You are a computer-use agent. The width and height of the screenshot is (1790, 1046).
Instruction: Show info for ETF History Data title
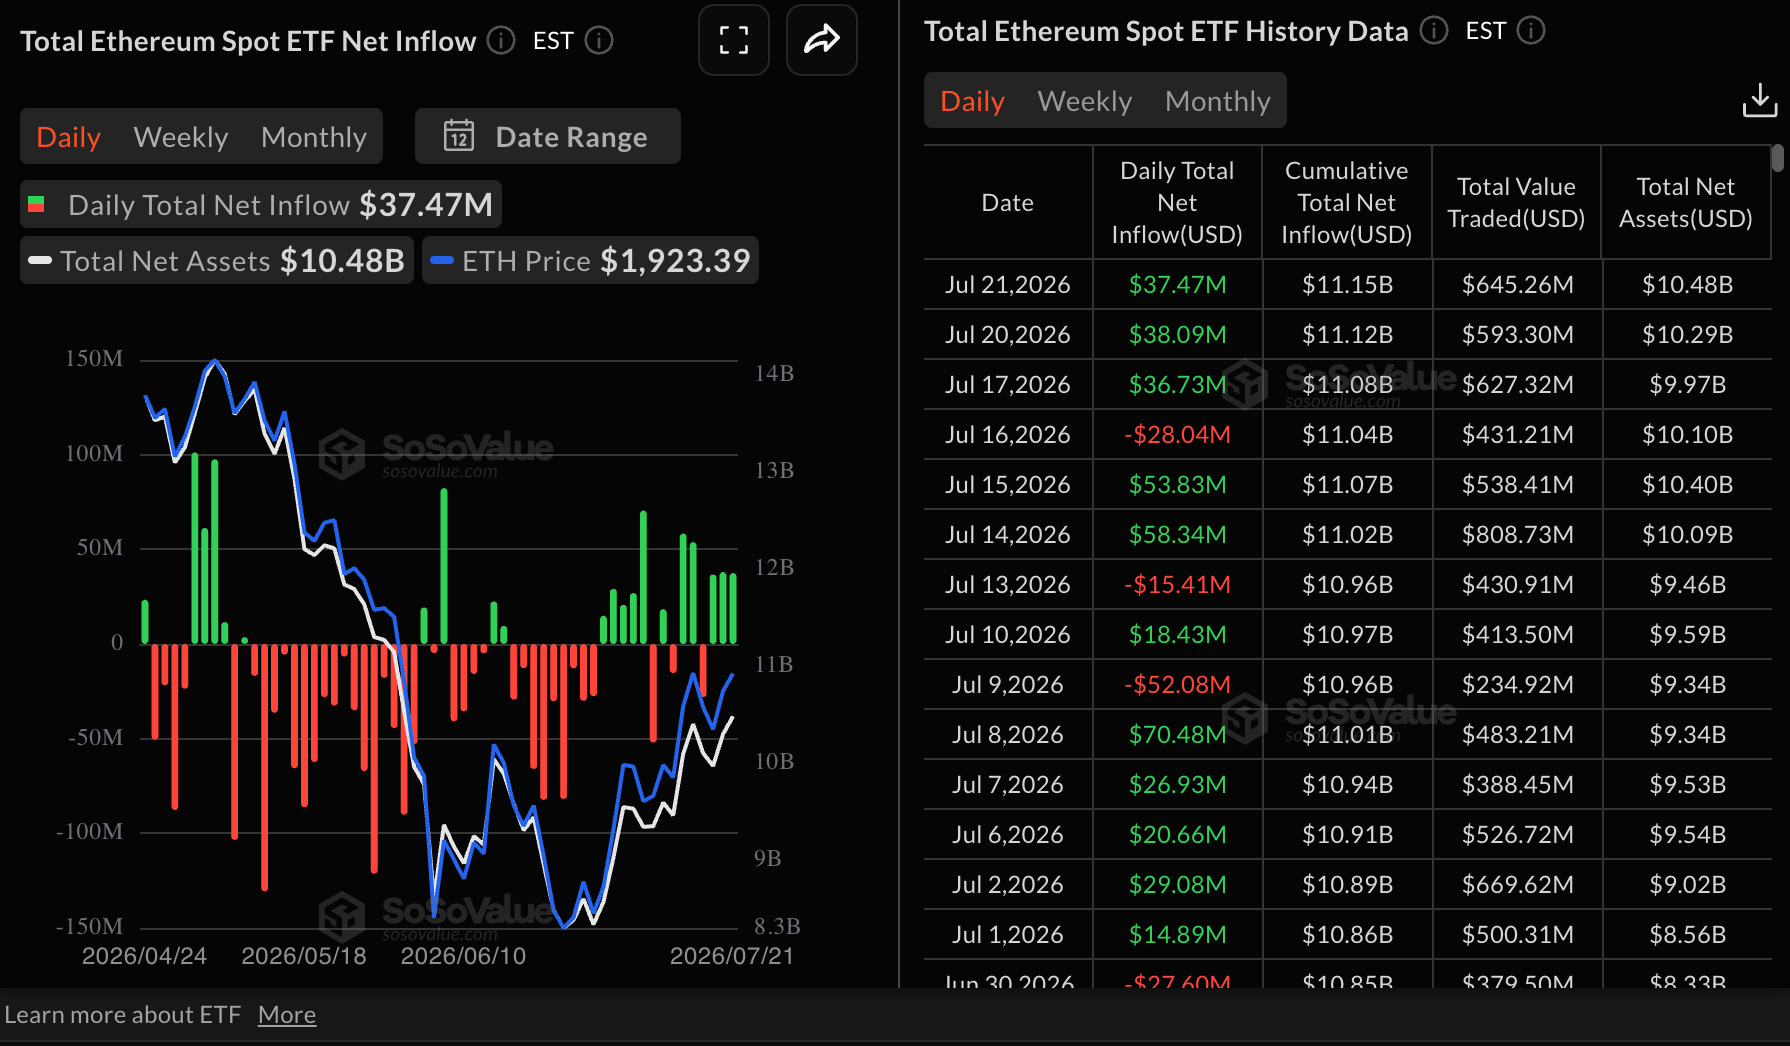[x=1434, y=31]
